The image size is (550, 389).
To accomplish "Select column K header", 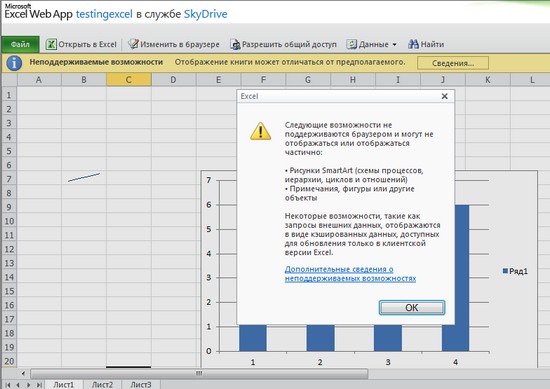I will pos(488,80).
